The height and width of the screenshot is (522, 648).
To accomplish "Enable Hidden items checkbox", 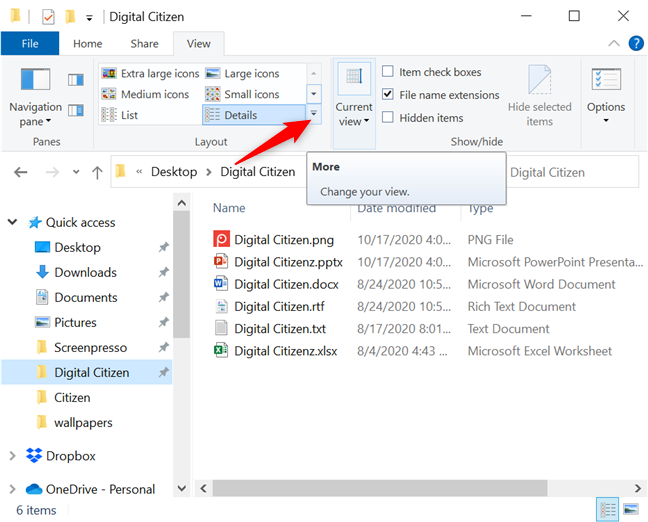I will point(388,117).
